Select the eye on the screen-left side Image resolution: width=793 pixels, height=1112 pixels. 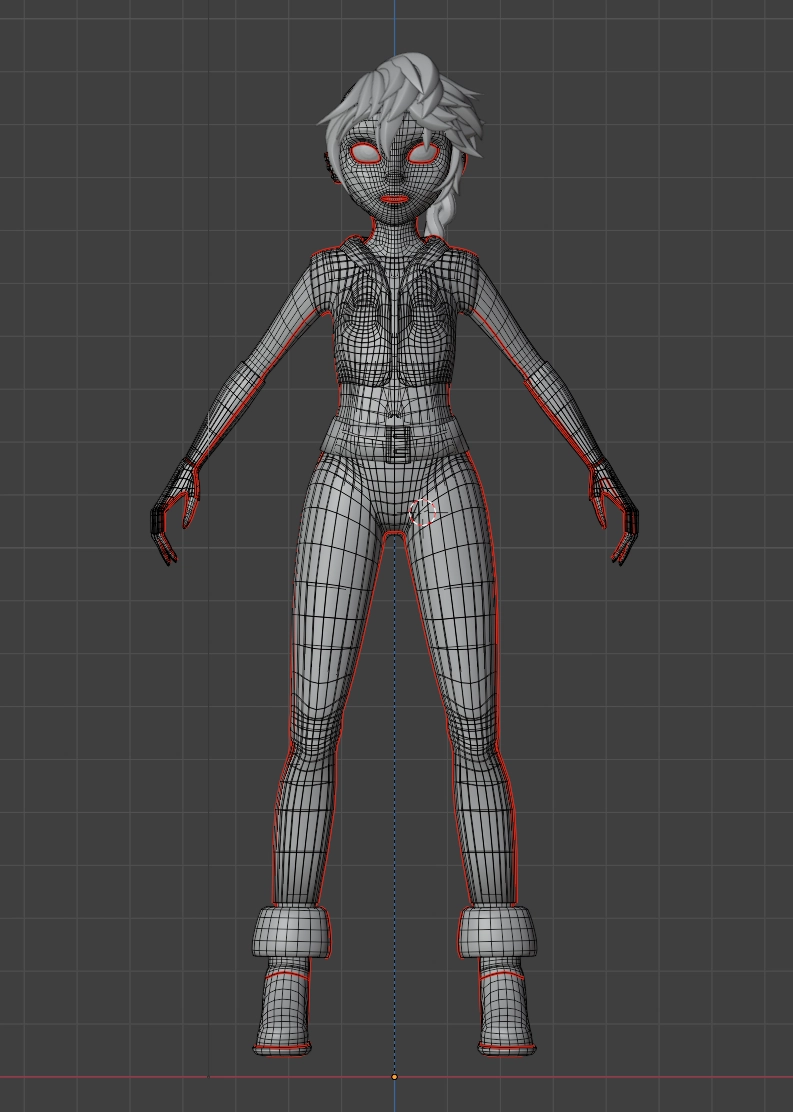[364, 153]
